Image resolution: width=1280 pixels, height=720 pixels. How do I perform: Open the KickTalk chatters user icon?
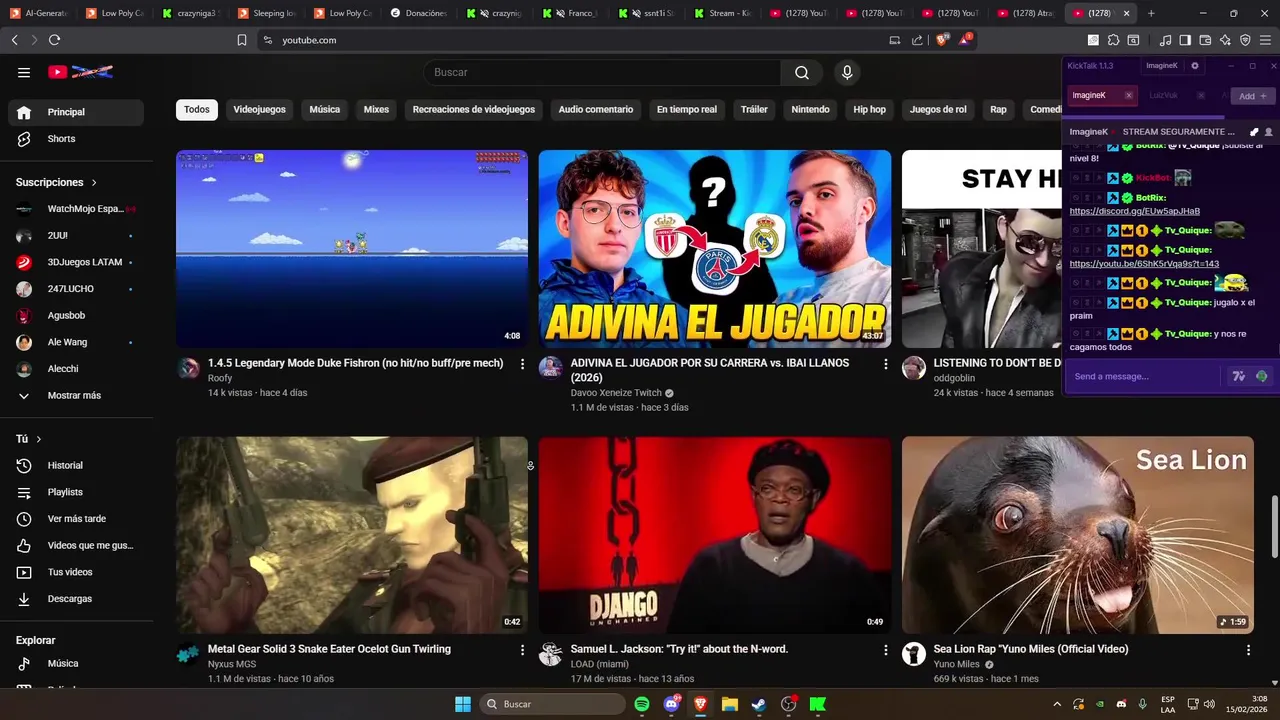point(1269,132)
